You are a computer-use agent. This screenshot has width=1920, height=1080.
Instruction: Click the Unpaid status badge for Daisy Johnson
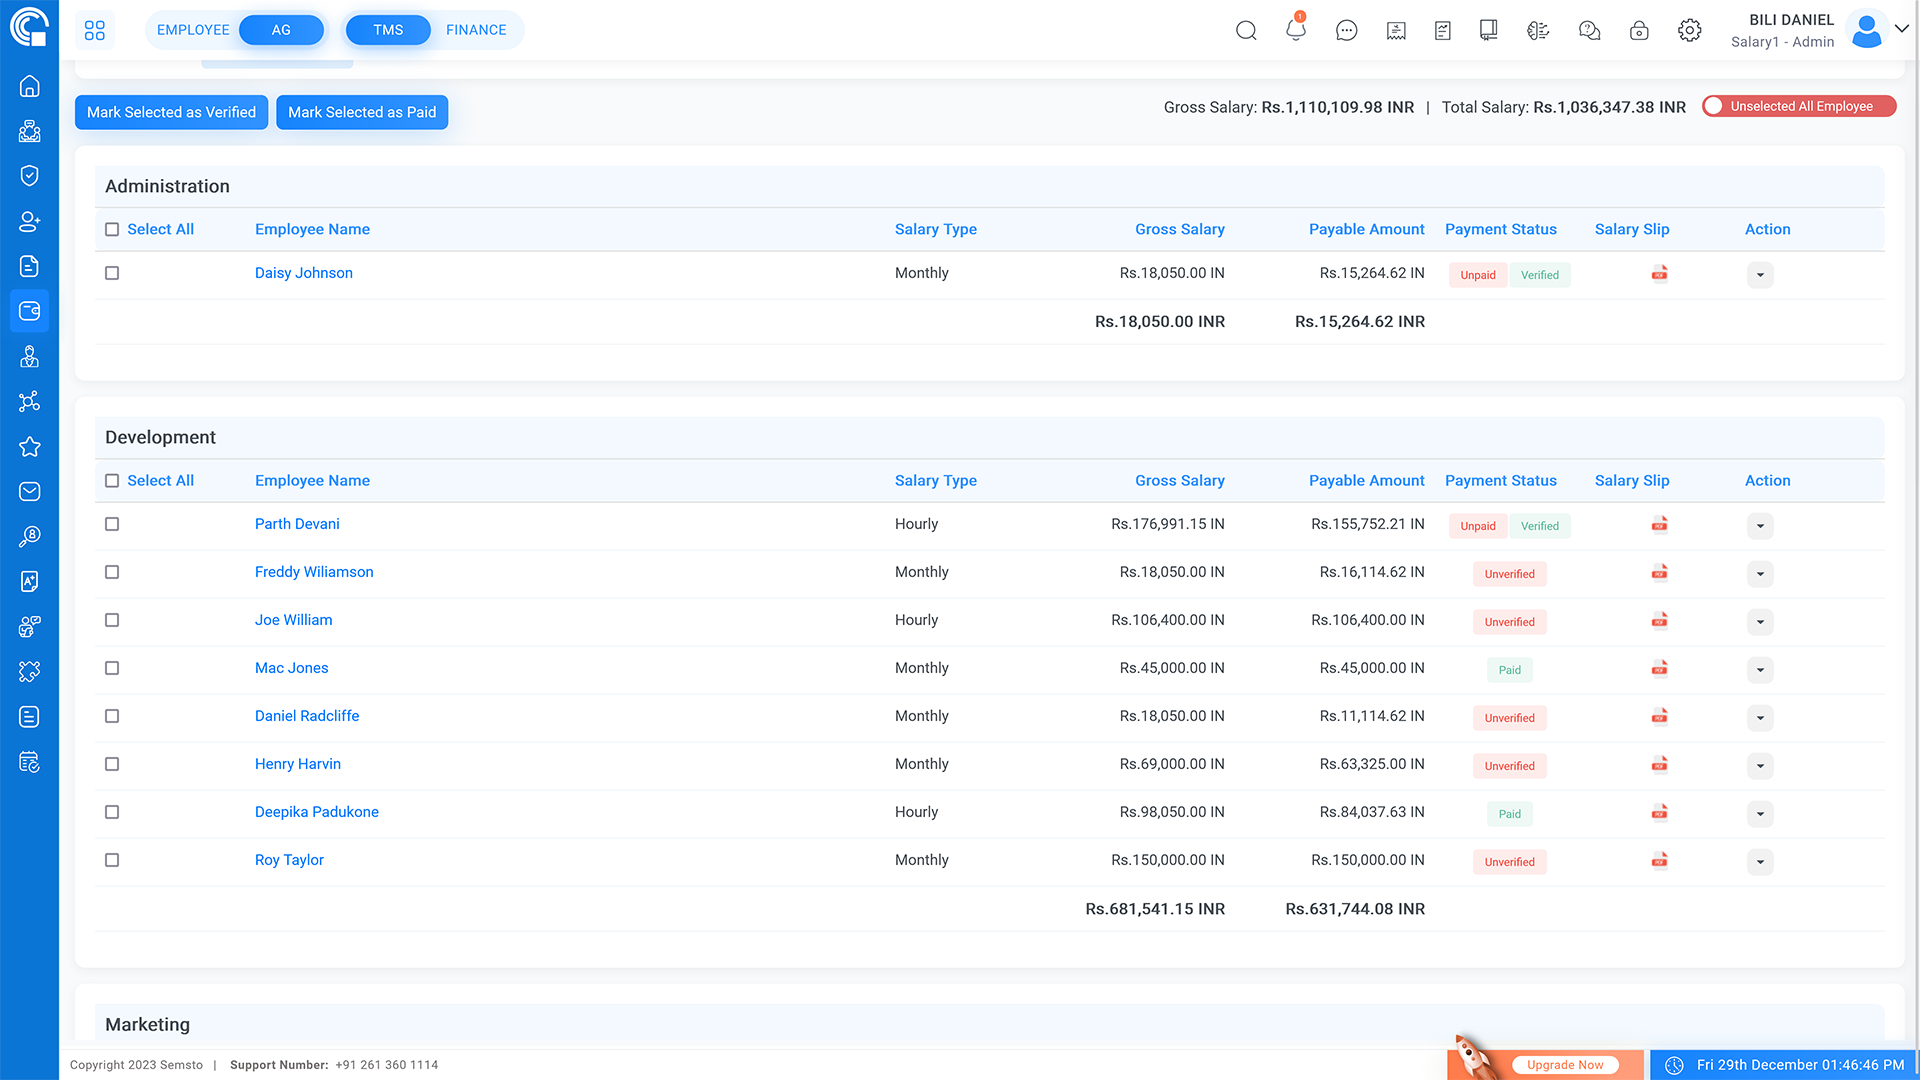(x=1477, y=275)
